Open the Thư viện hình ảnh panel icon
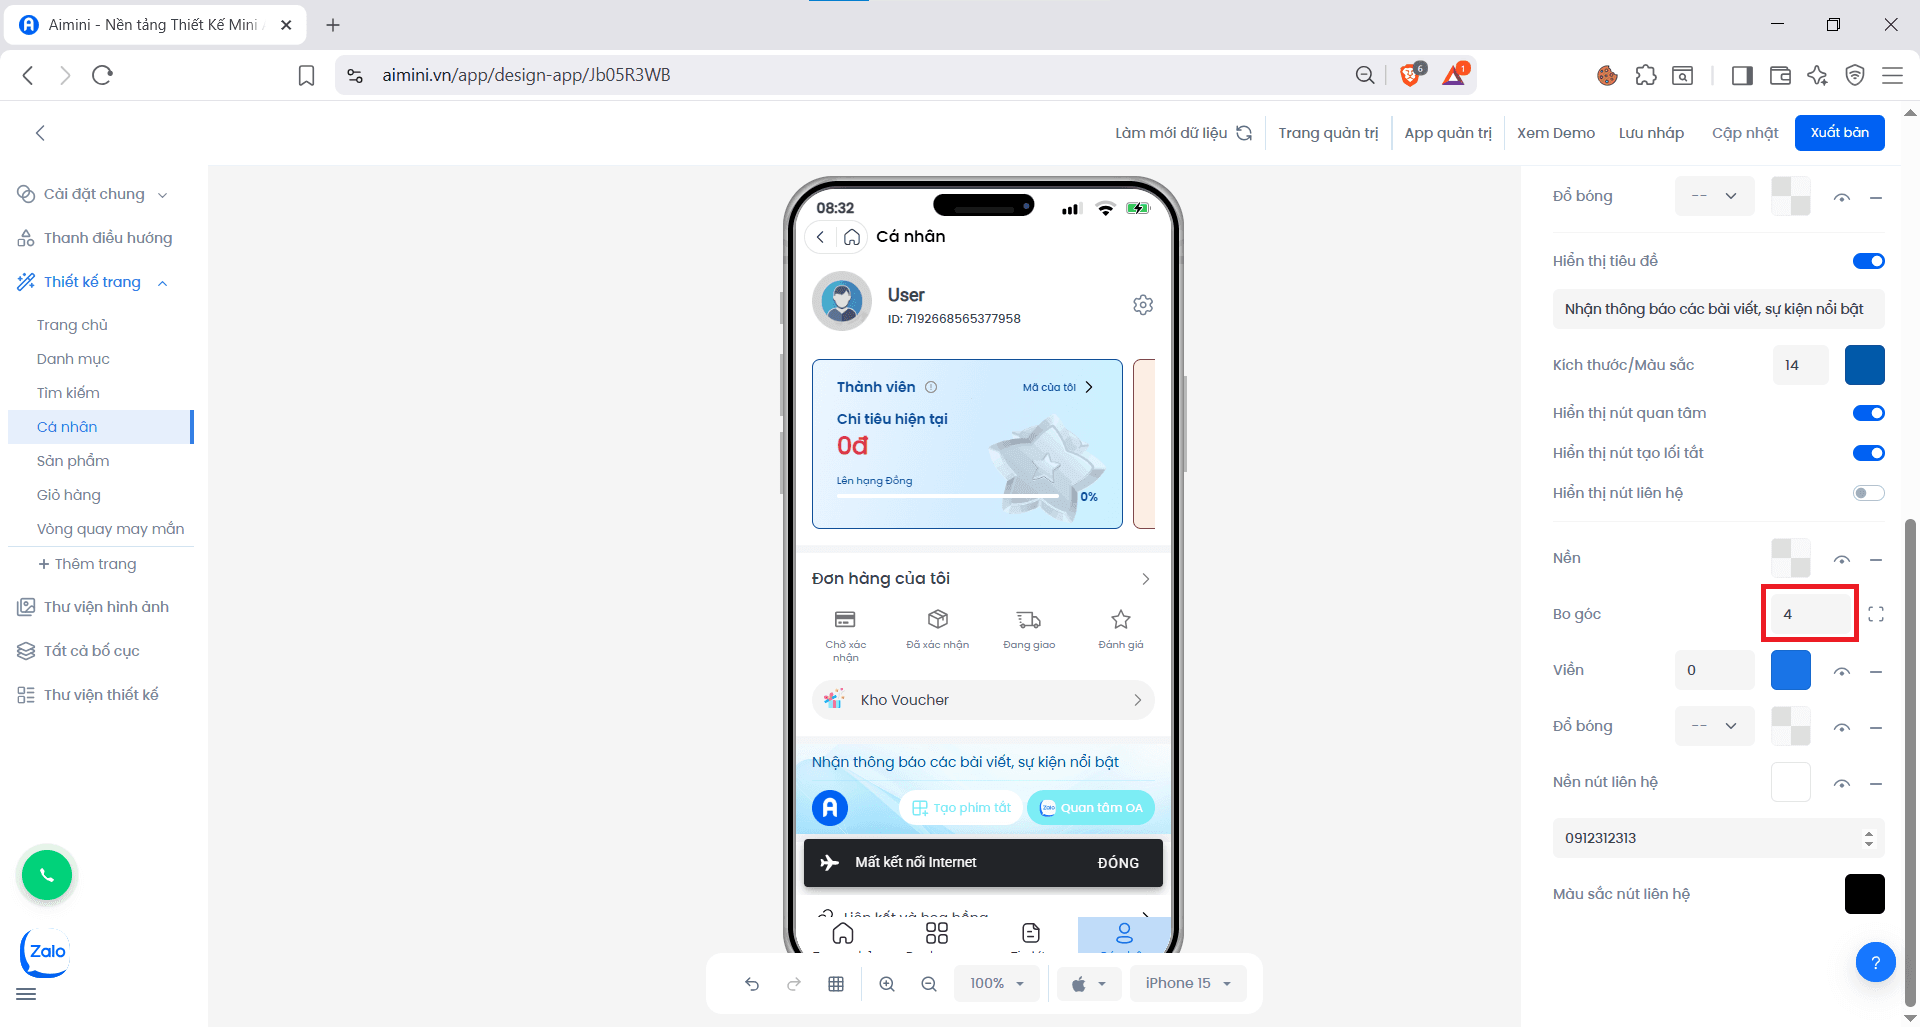 coord(24,606)
